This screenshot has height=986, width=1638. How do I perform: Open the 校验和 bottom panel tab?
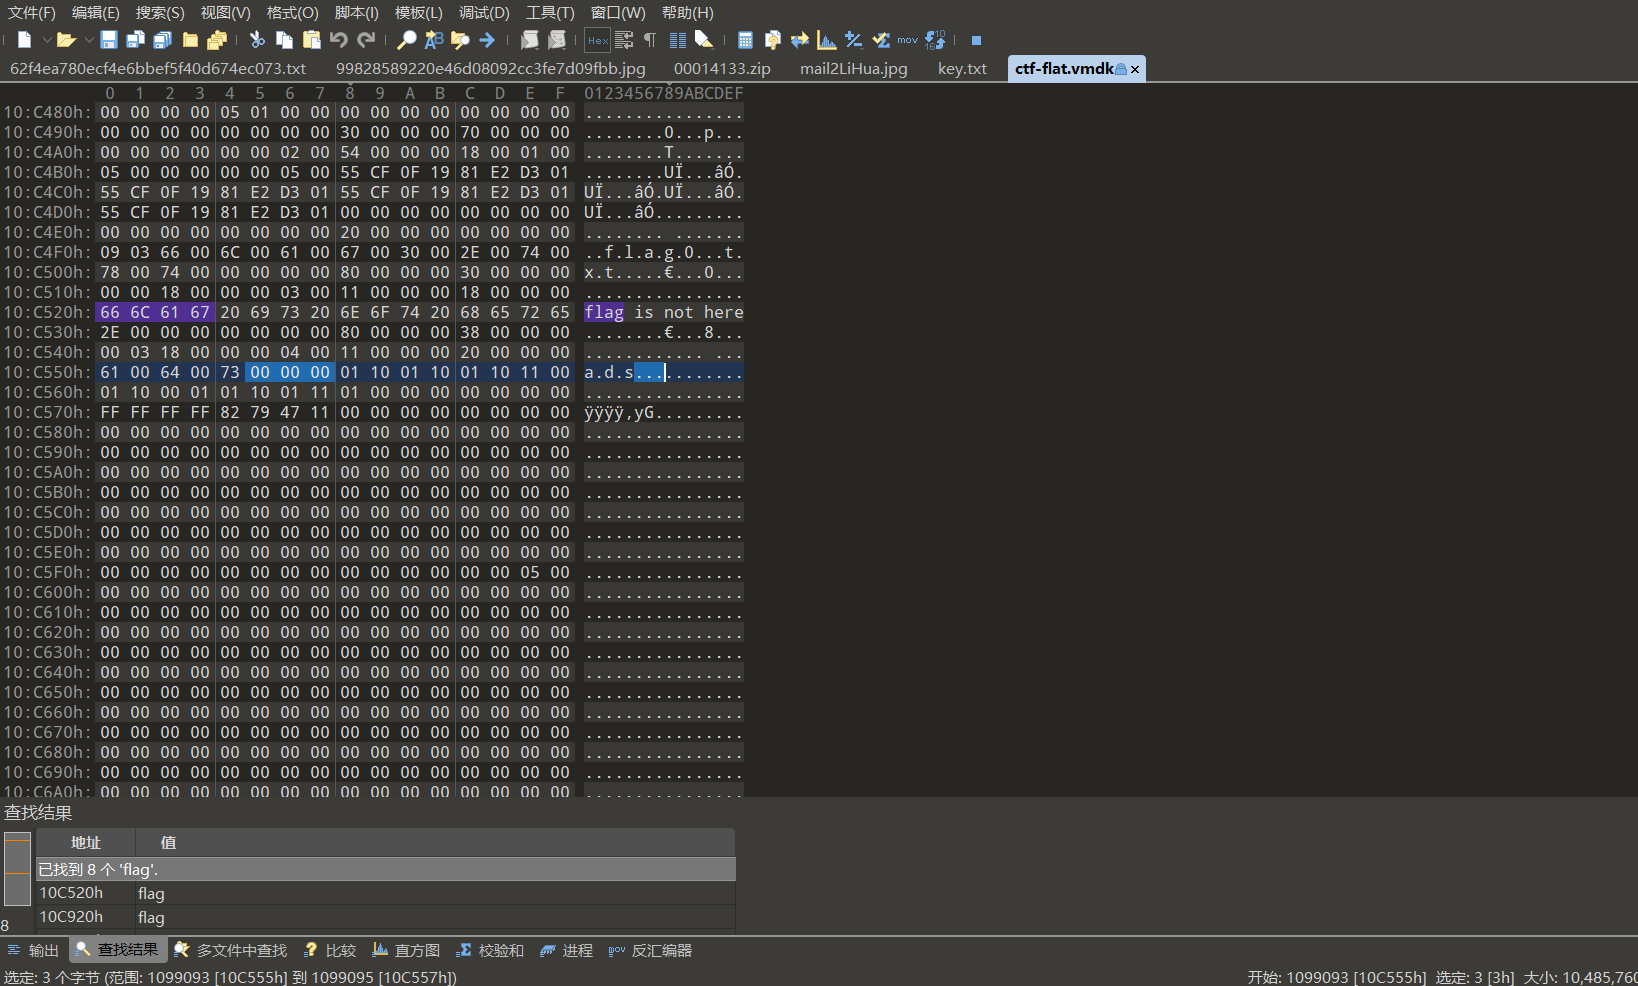(x=490, y=950)
